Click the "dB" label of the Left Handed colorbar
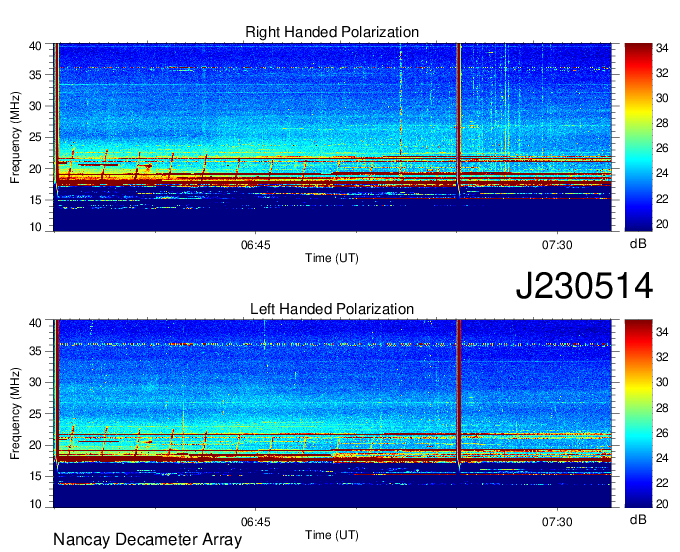680x552 pixels. (x=638, y=519)
